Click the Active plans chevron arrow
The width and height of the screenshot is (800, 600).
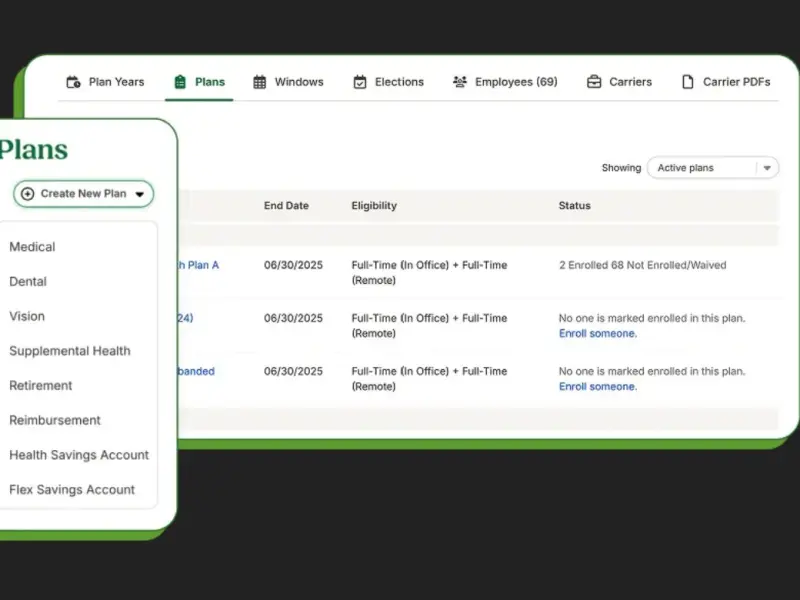pyautogui.click(x=767, y=168)
